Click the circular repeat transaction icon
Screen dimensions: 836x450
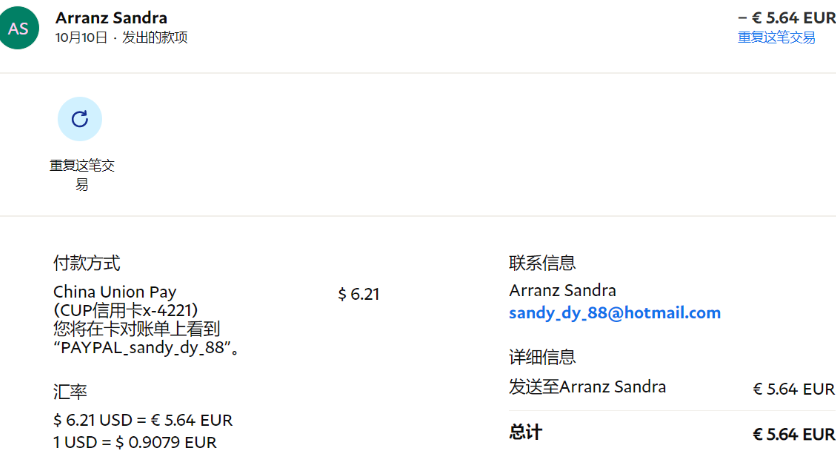pos(80,119)
